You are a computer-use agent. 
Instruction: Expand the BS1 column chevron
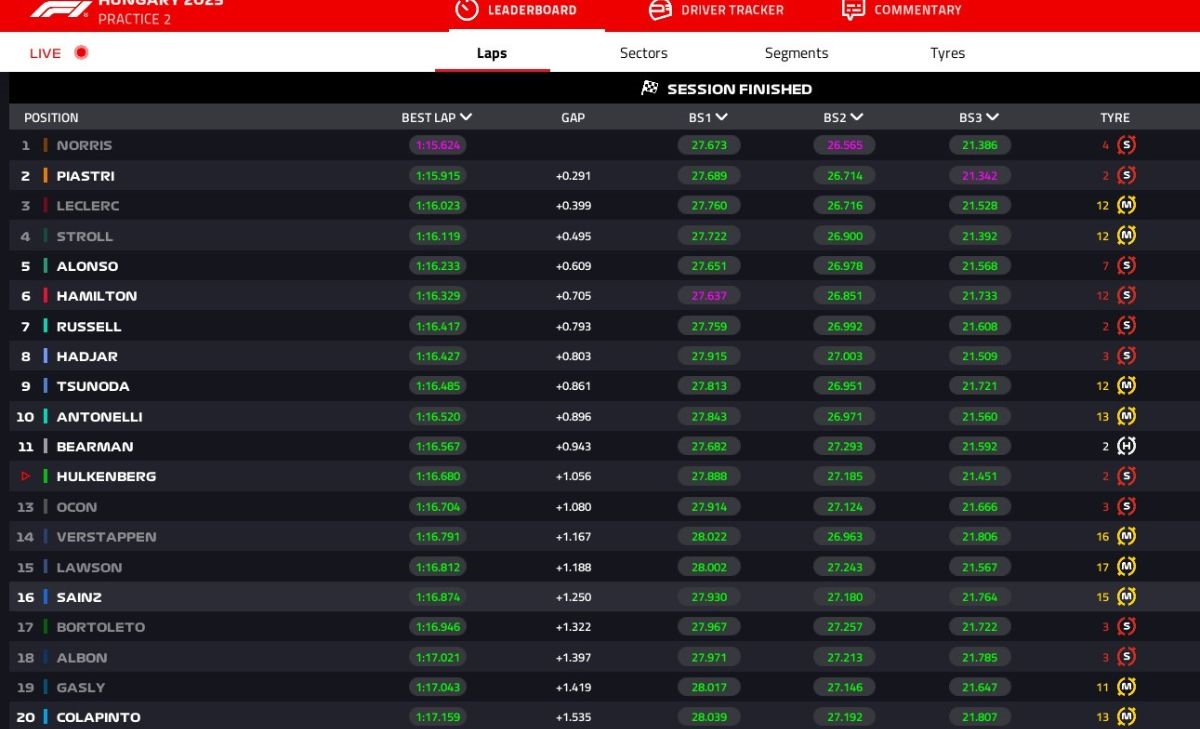722,117
